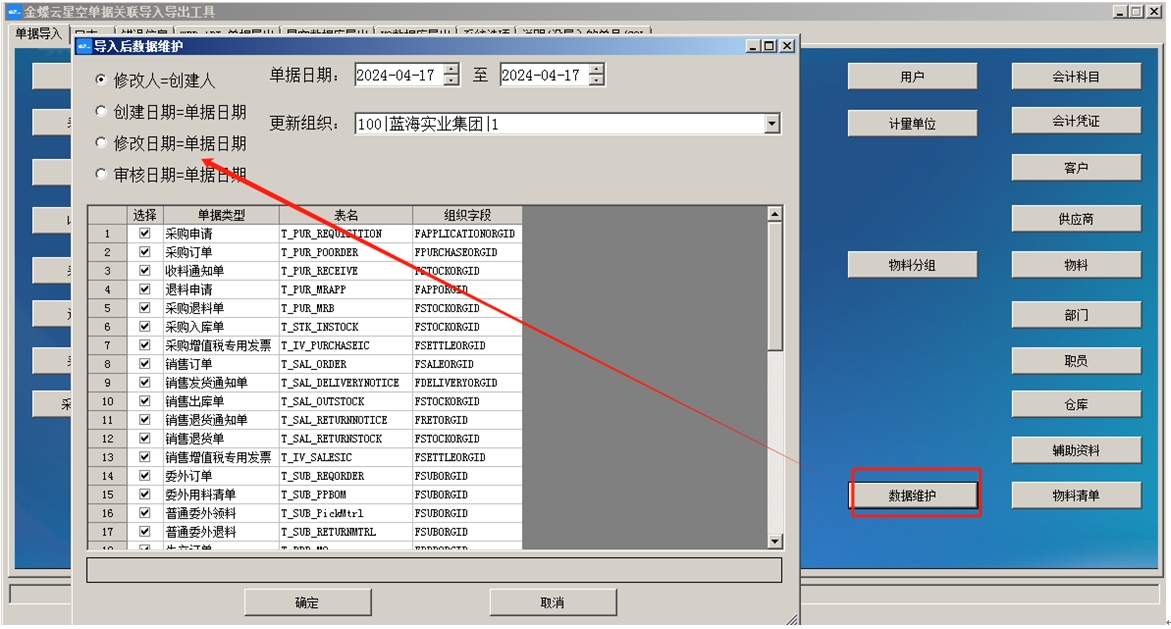The image size is (1171, 629).
Task: Choose the 审核日期=单据日期 radio option
Action: pyautogui.click(x=101, y=173)
